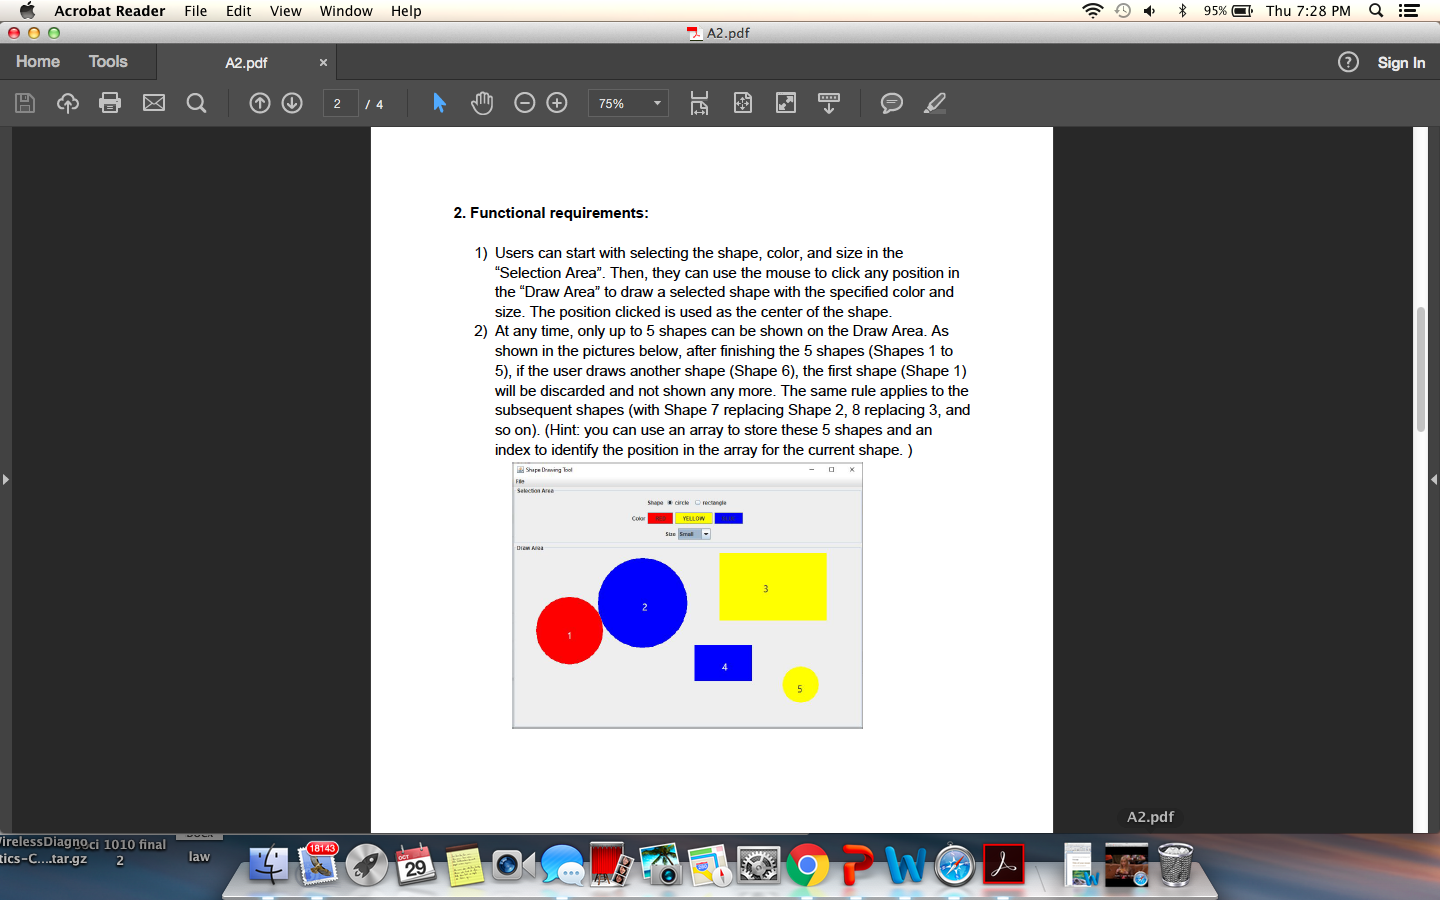Zoom out with the minus icon

pyautogui.click(x=525, y=103)
